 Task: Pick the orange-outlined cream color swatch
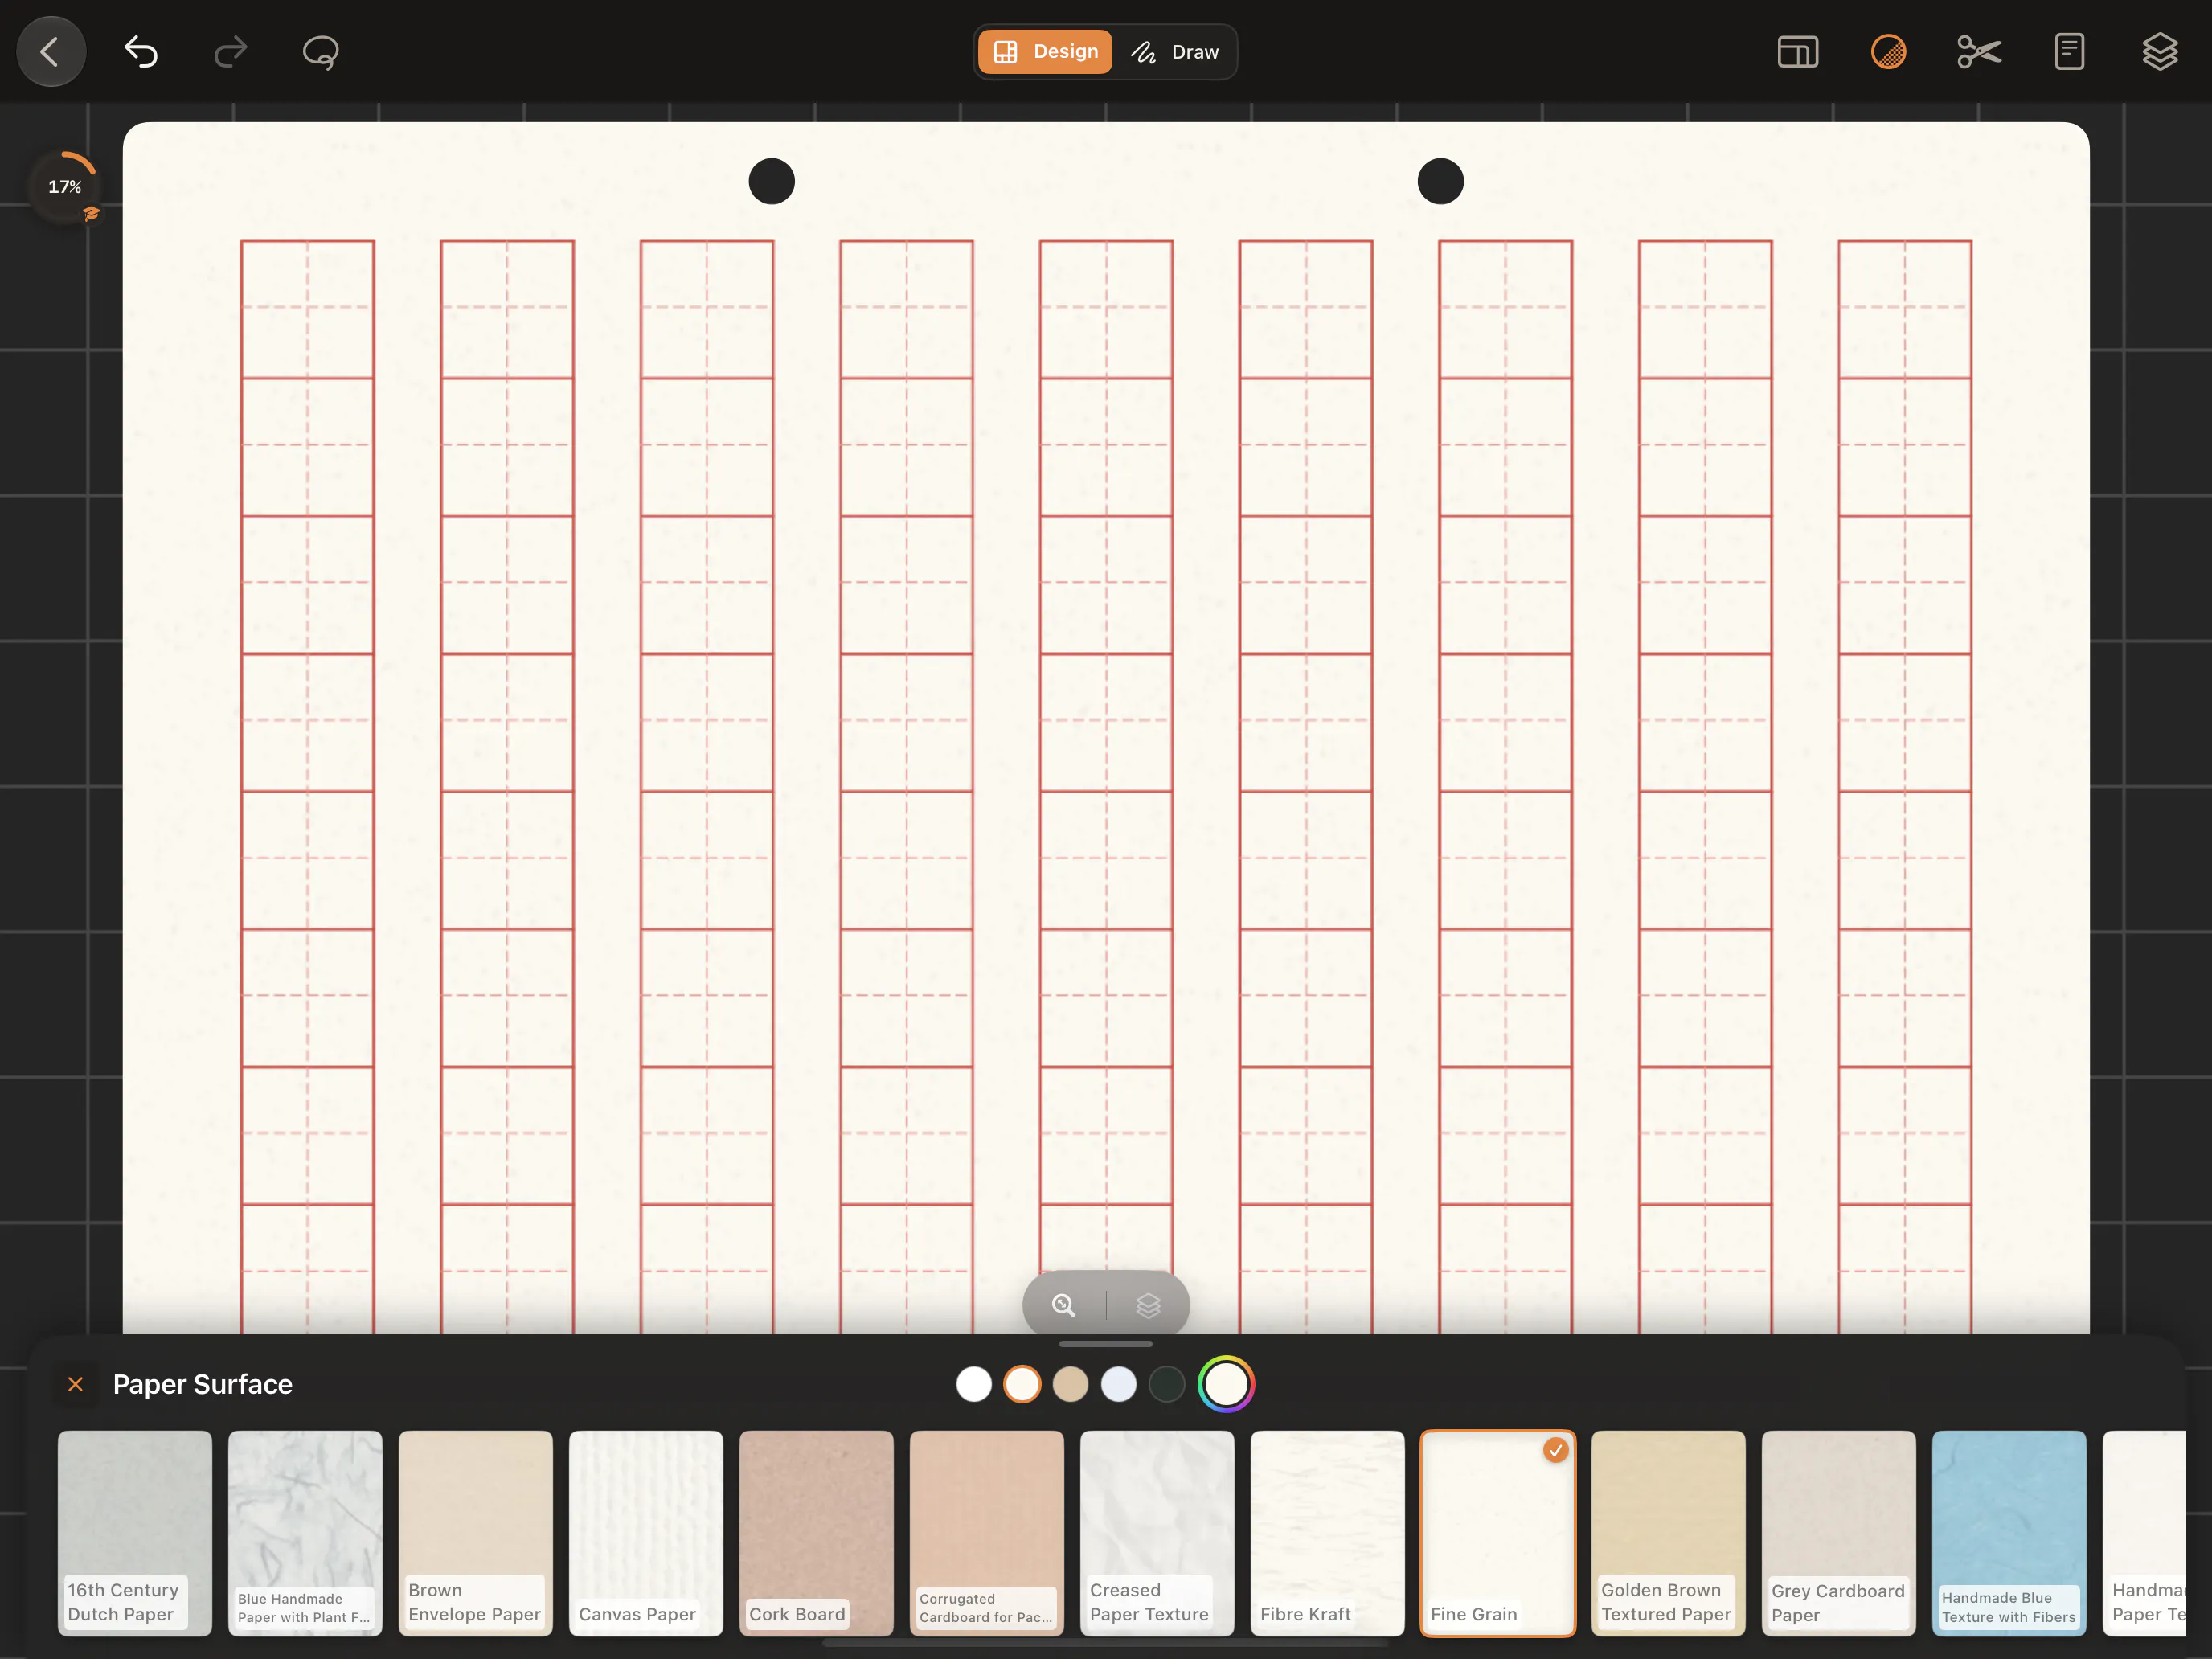click(x=1022, y=1384)
